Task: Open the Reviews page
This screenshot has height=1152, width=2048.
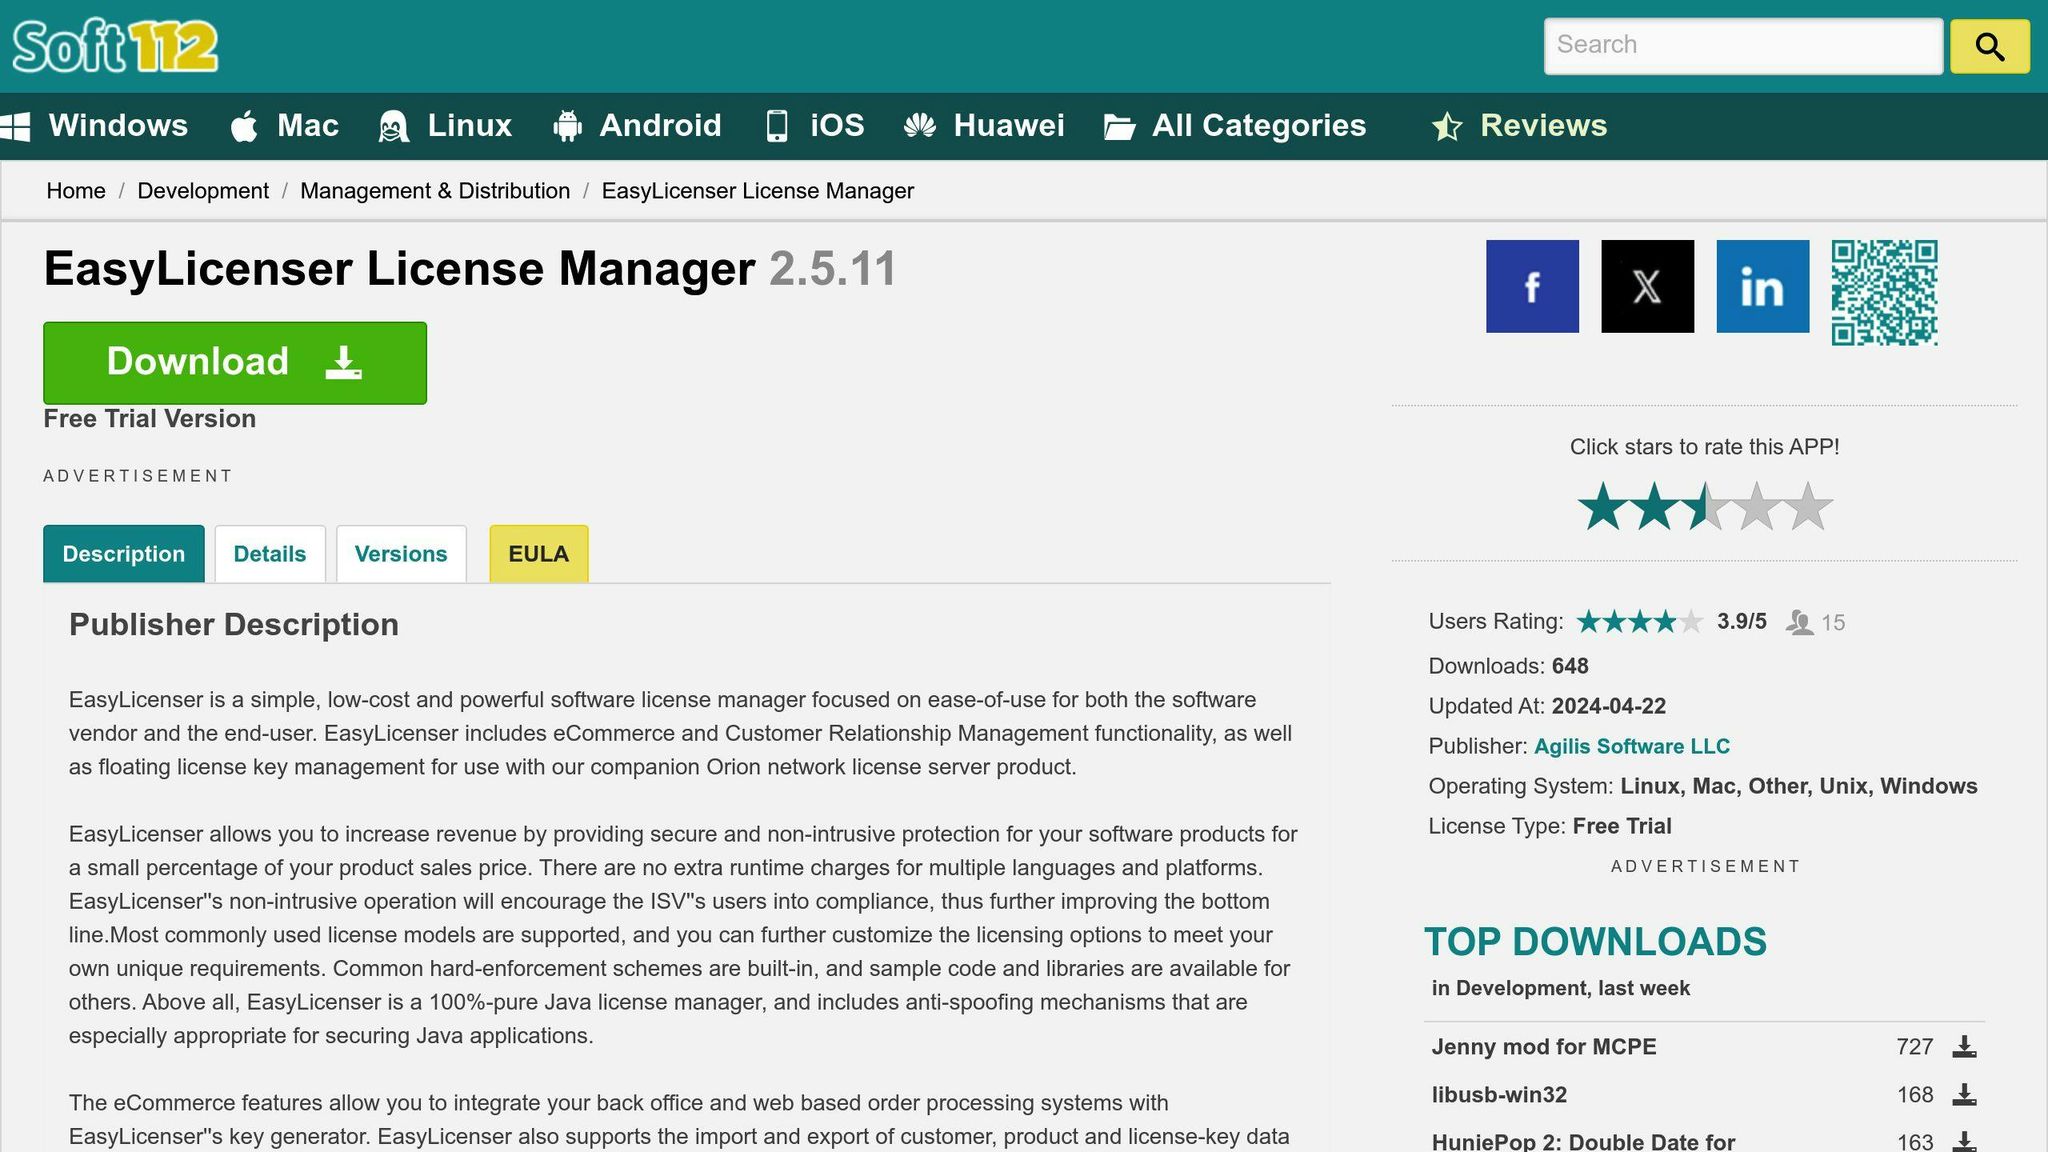Action: tap(1543, 126)
